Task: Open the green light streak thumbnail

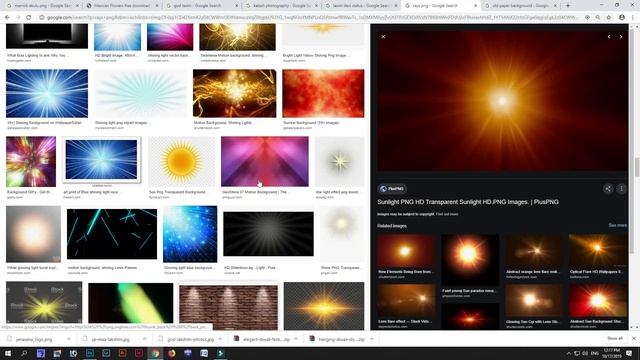Action: coord(131,304)
